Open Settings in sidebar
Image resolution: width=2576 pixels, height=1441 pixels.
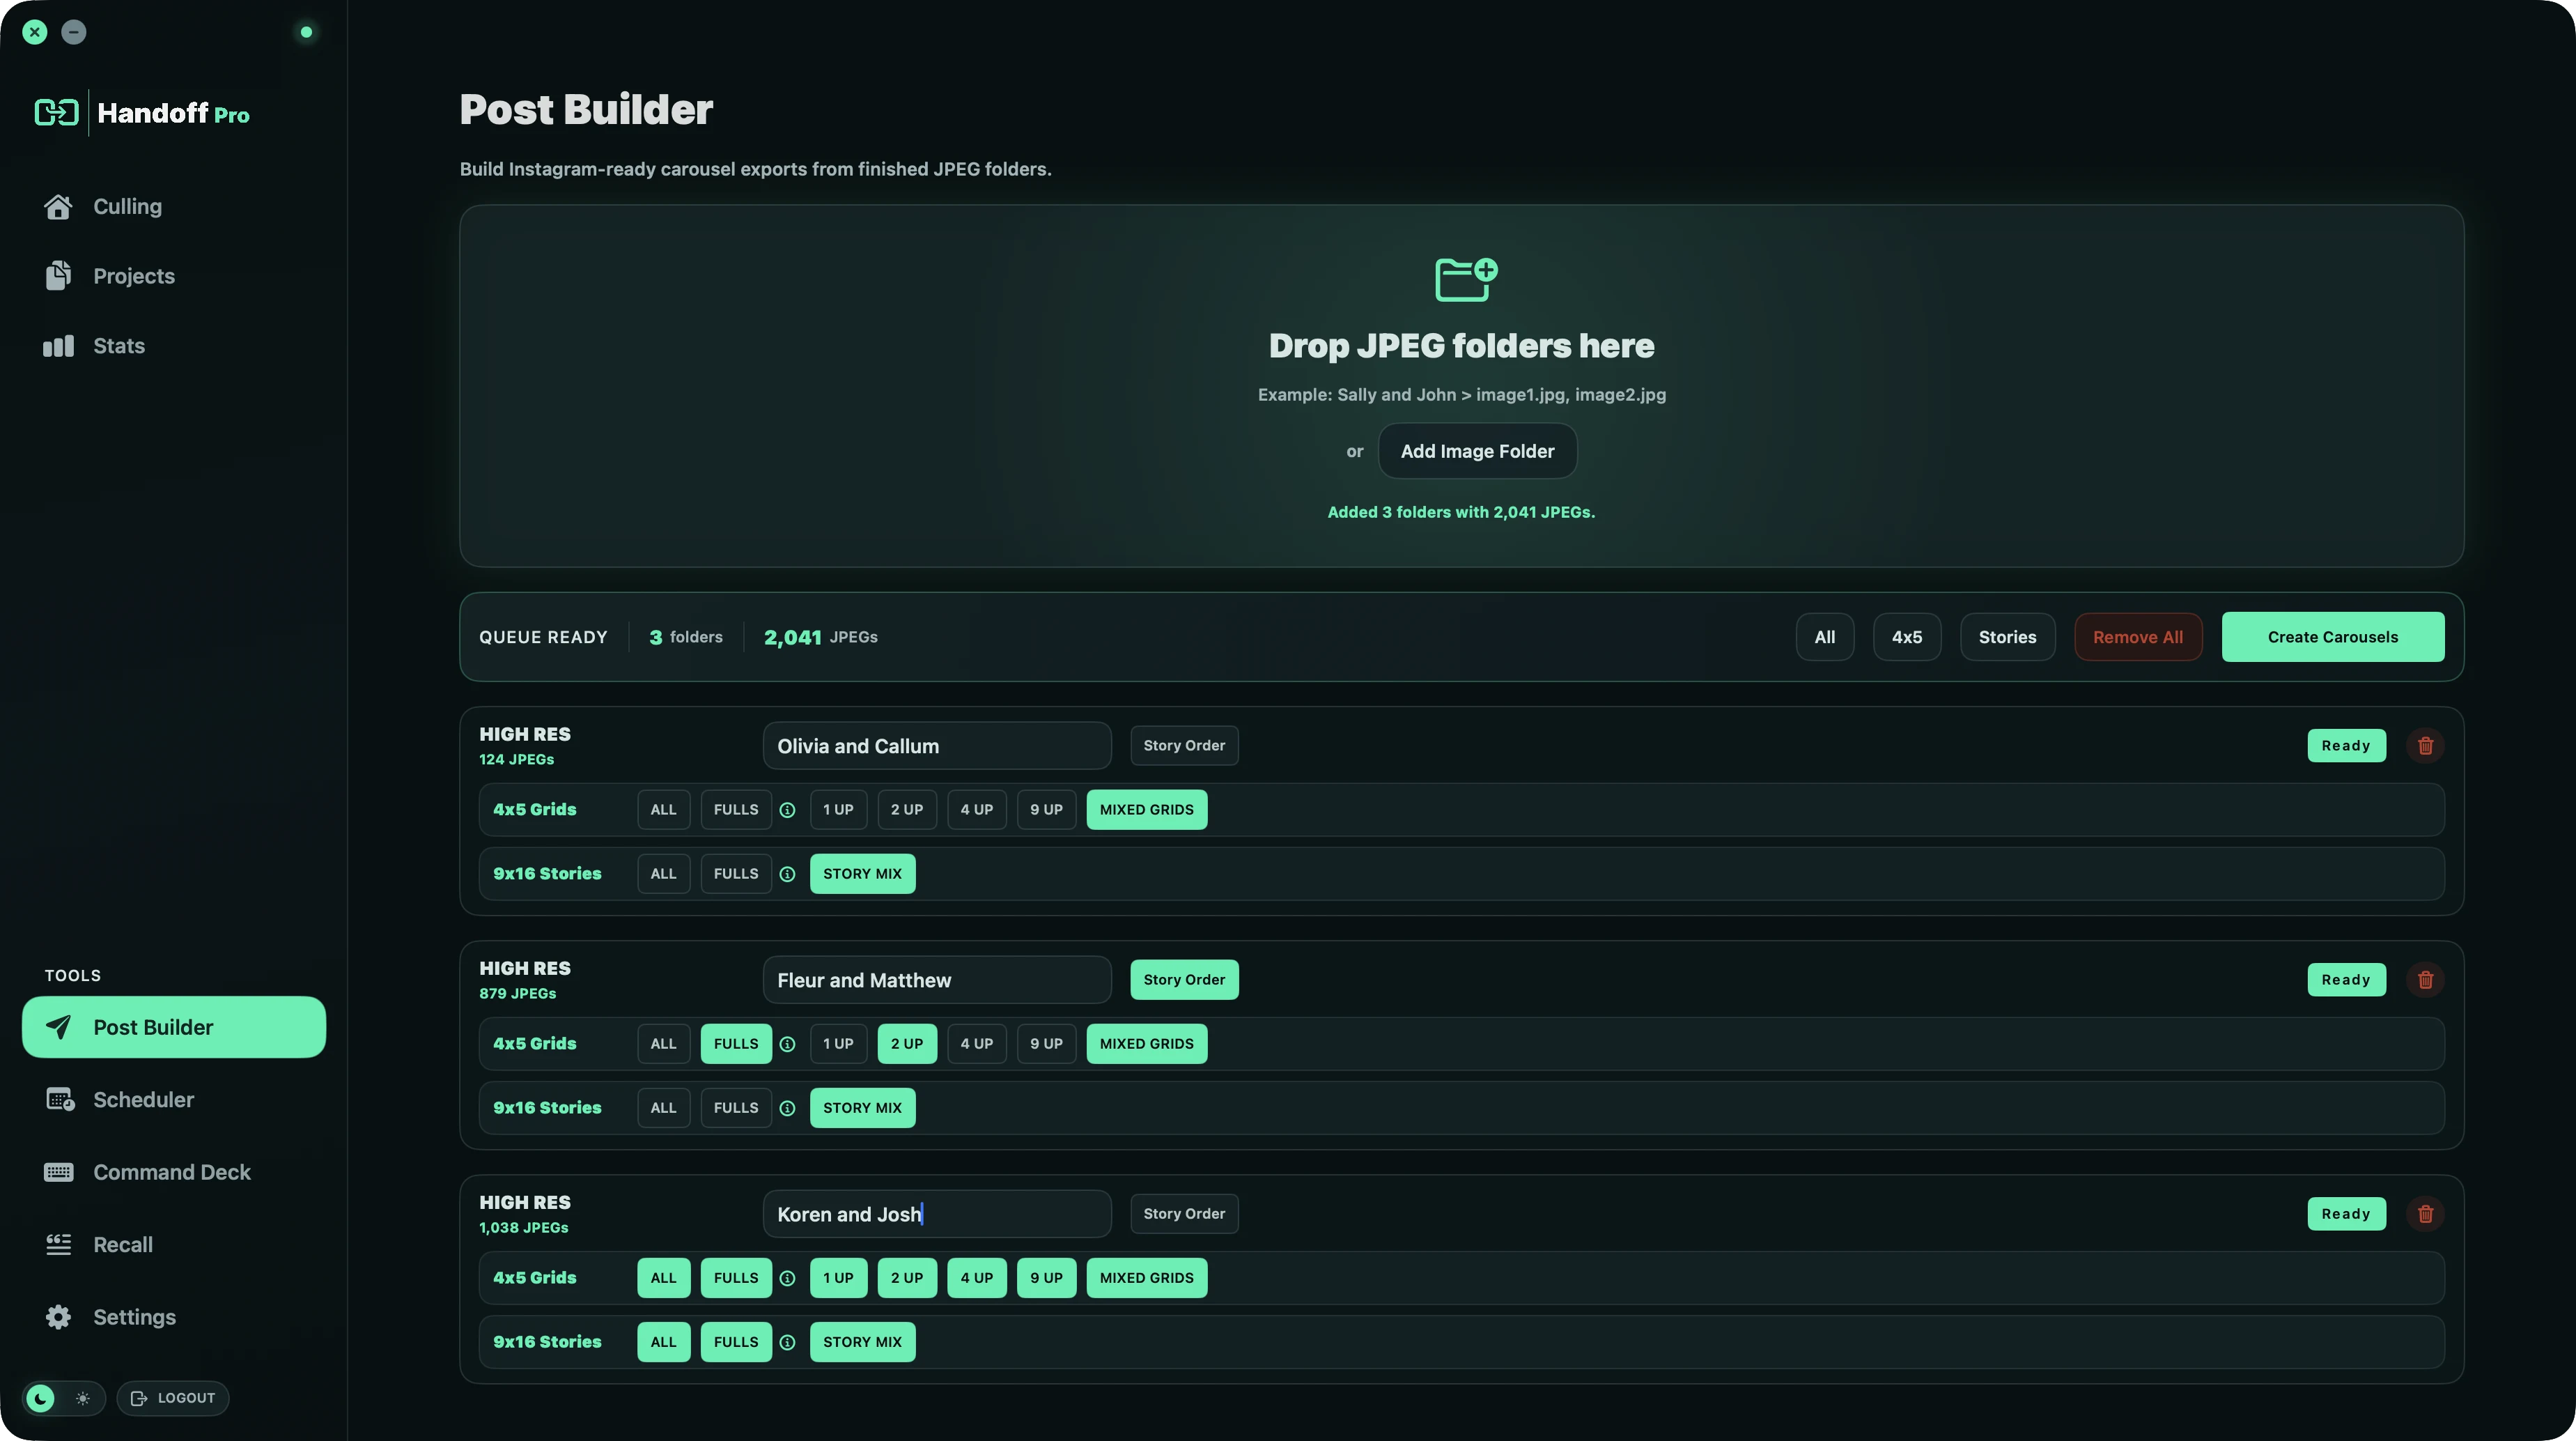134,1317
